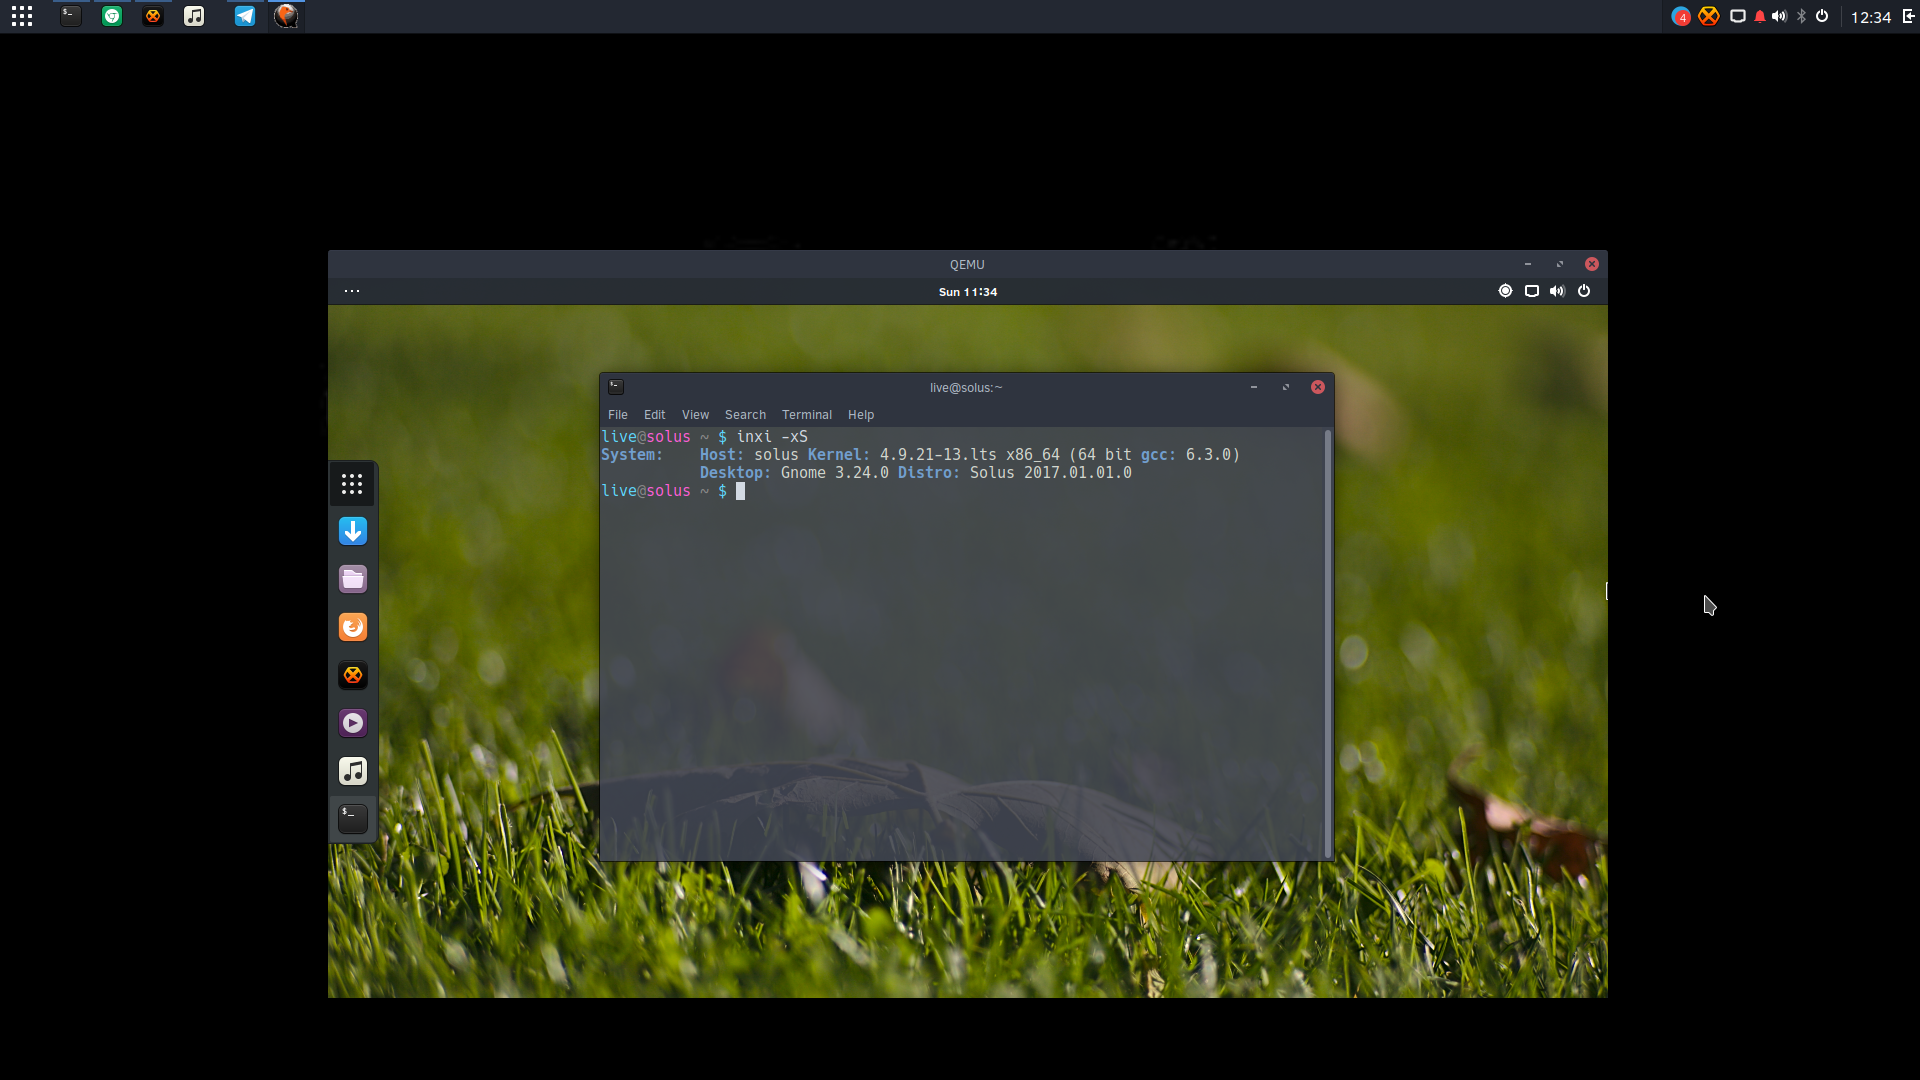This screenshot has width=1920, height=1080.
Task: Open the host panel application grid menu
Action: 22,16
